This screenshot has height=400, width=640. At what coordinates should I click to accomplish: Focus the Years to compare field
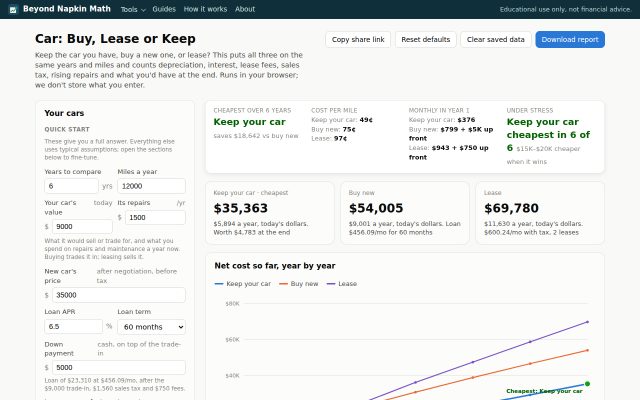[x=71, y=186]
